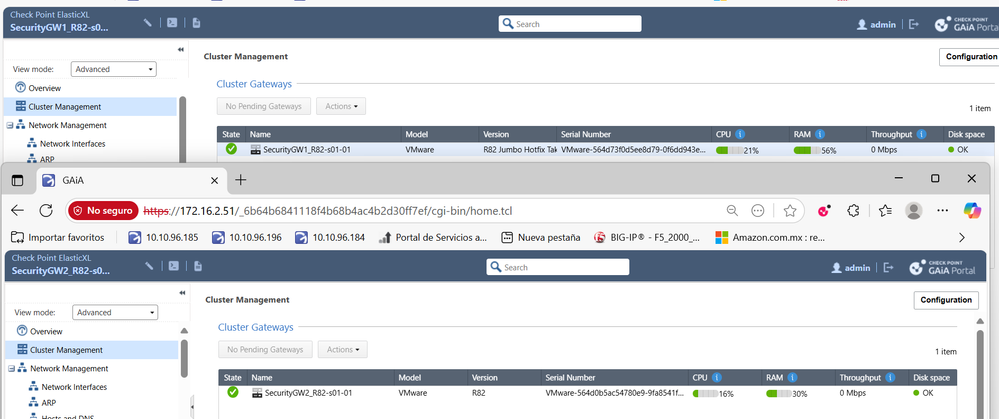Click the Configuration button in SecurityGW2 portal

(946, 300)
